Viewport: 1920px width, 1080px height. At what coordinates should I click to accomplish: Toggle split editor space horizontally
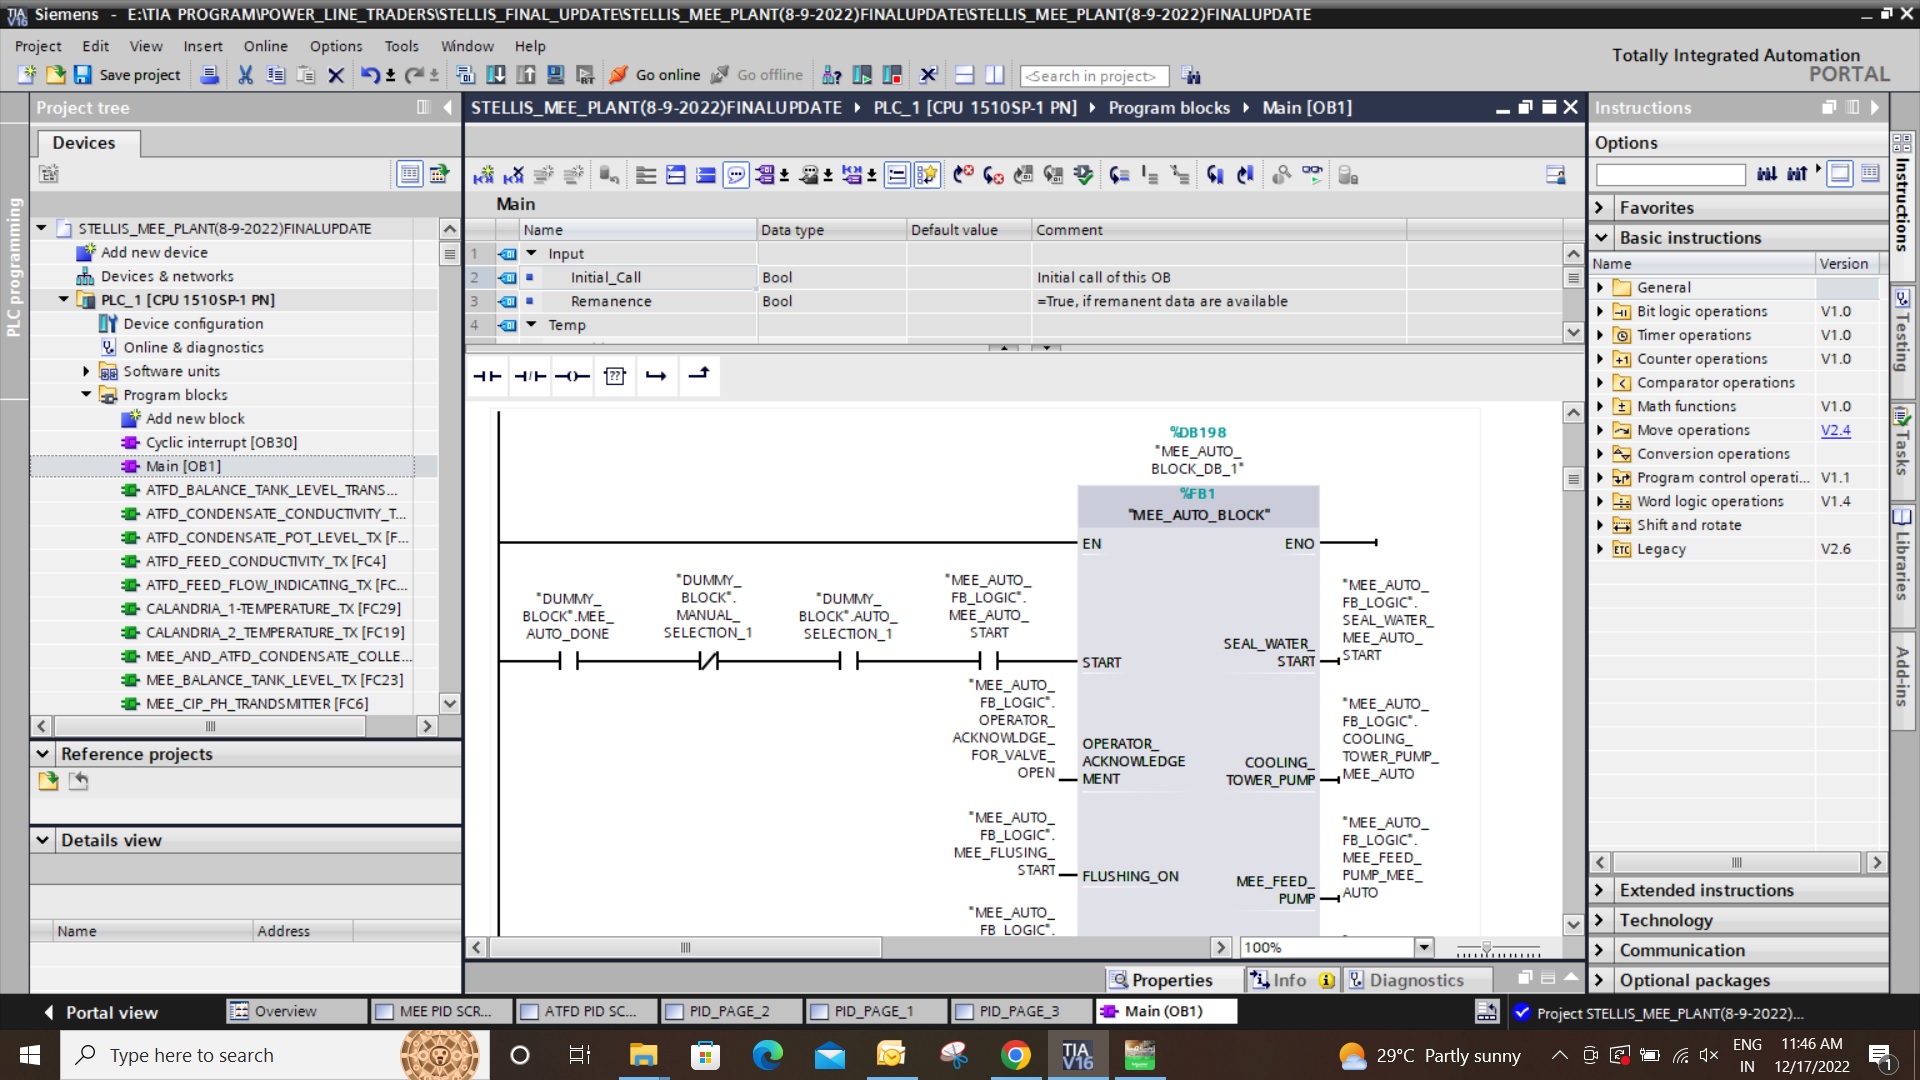tap(965, 75)
